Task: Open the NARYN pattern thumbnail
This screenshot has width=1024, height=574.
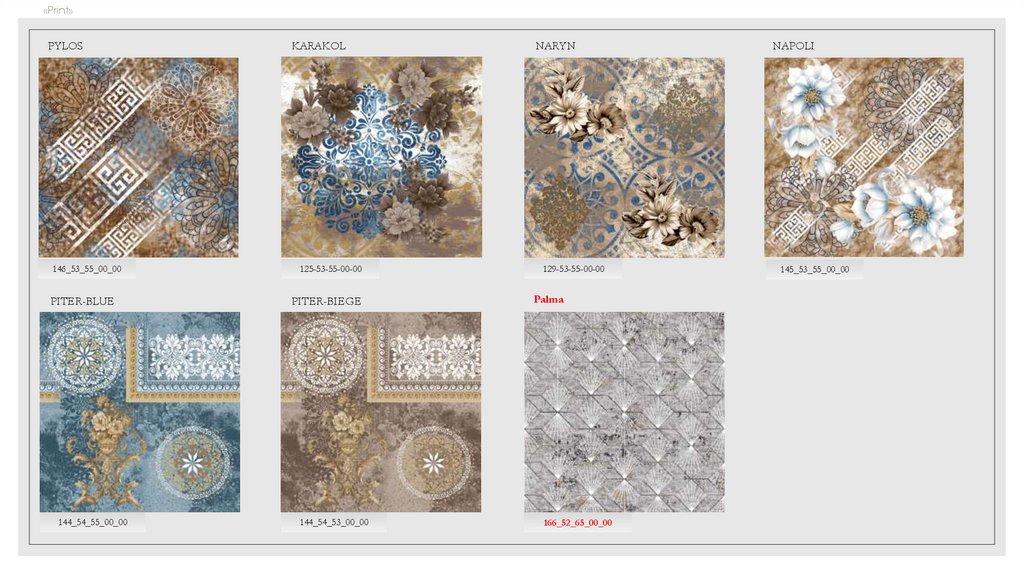Action: pyautogui.click(x=624, y=157)
